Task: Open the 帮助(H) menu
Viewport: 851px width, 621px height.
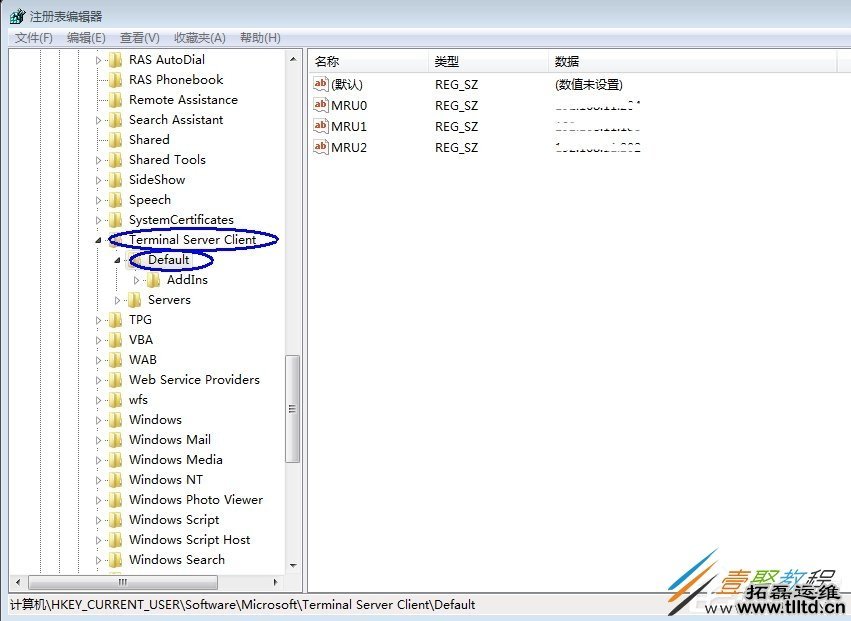Action: 259,37
